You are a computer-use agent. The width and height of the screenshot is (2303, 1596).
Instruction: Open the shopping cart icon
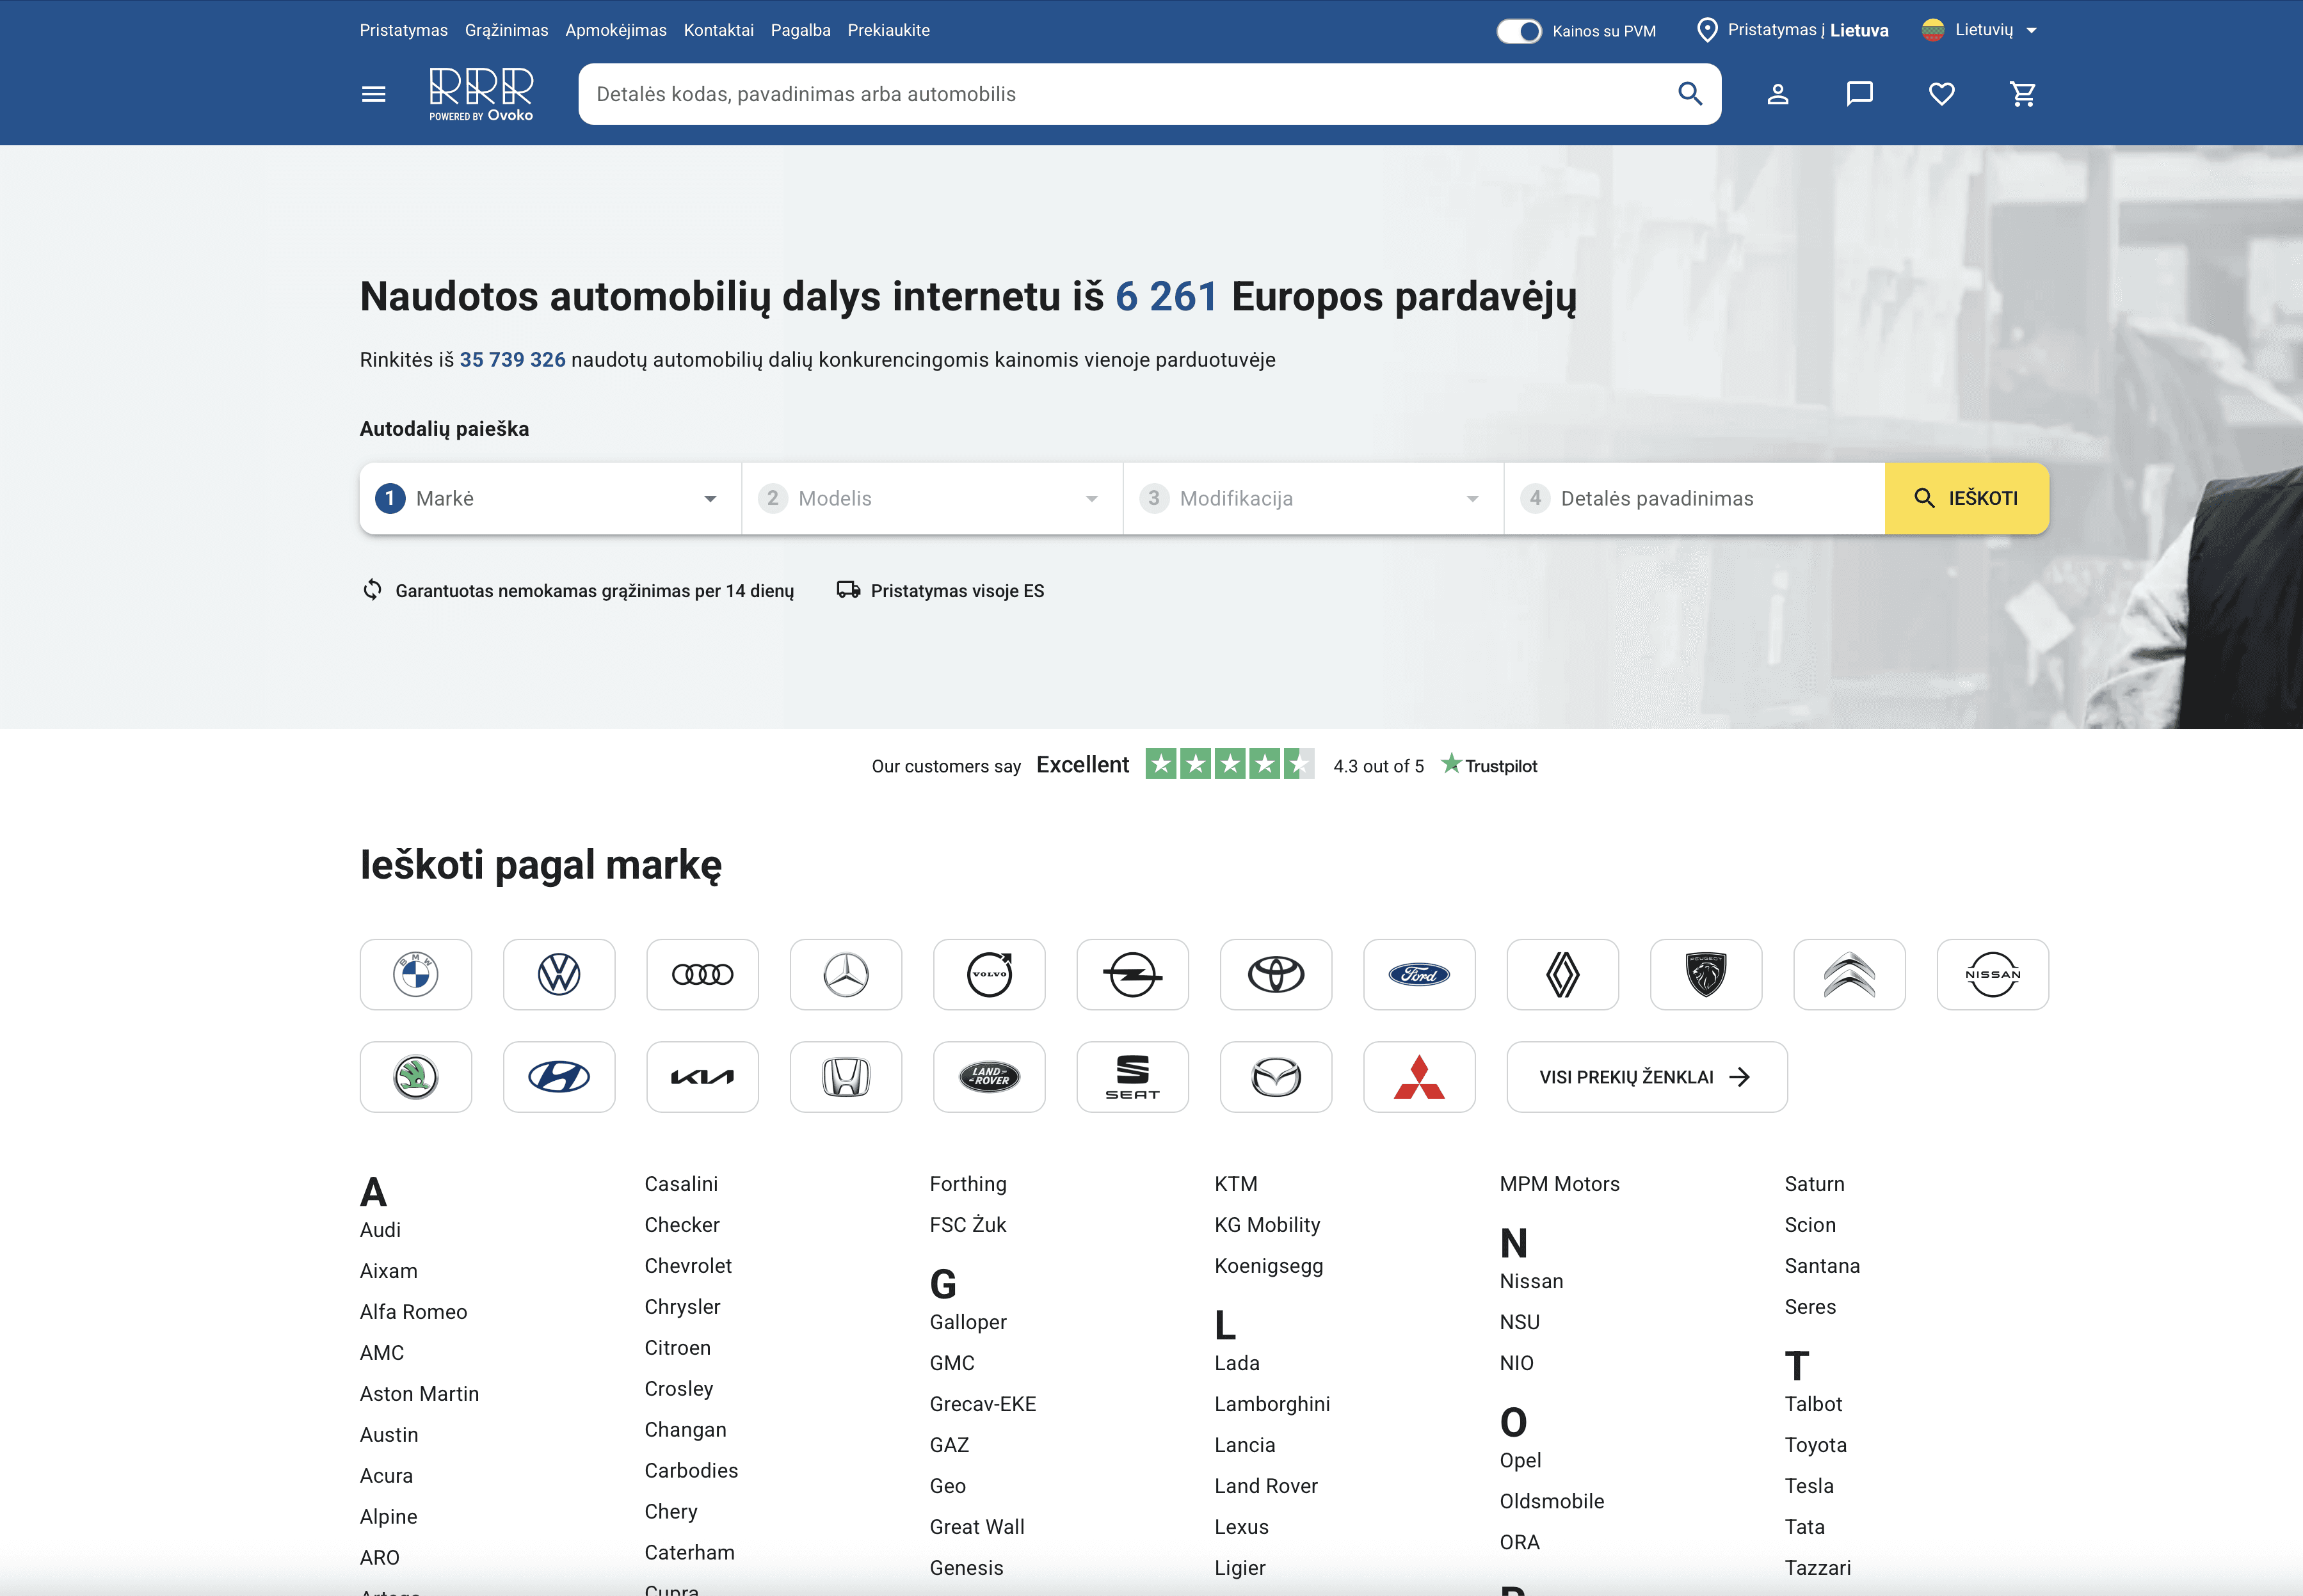click(x=2023, y=94)
